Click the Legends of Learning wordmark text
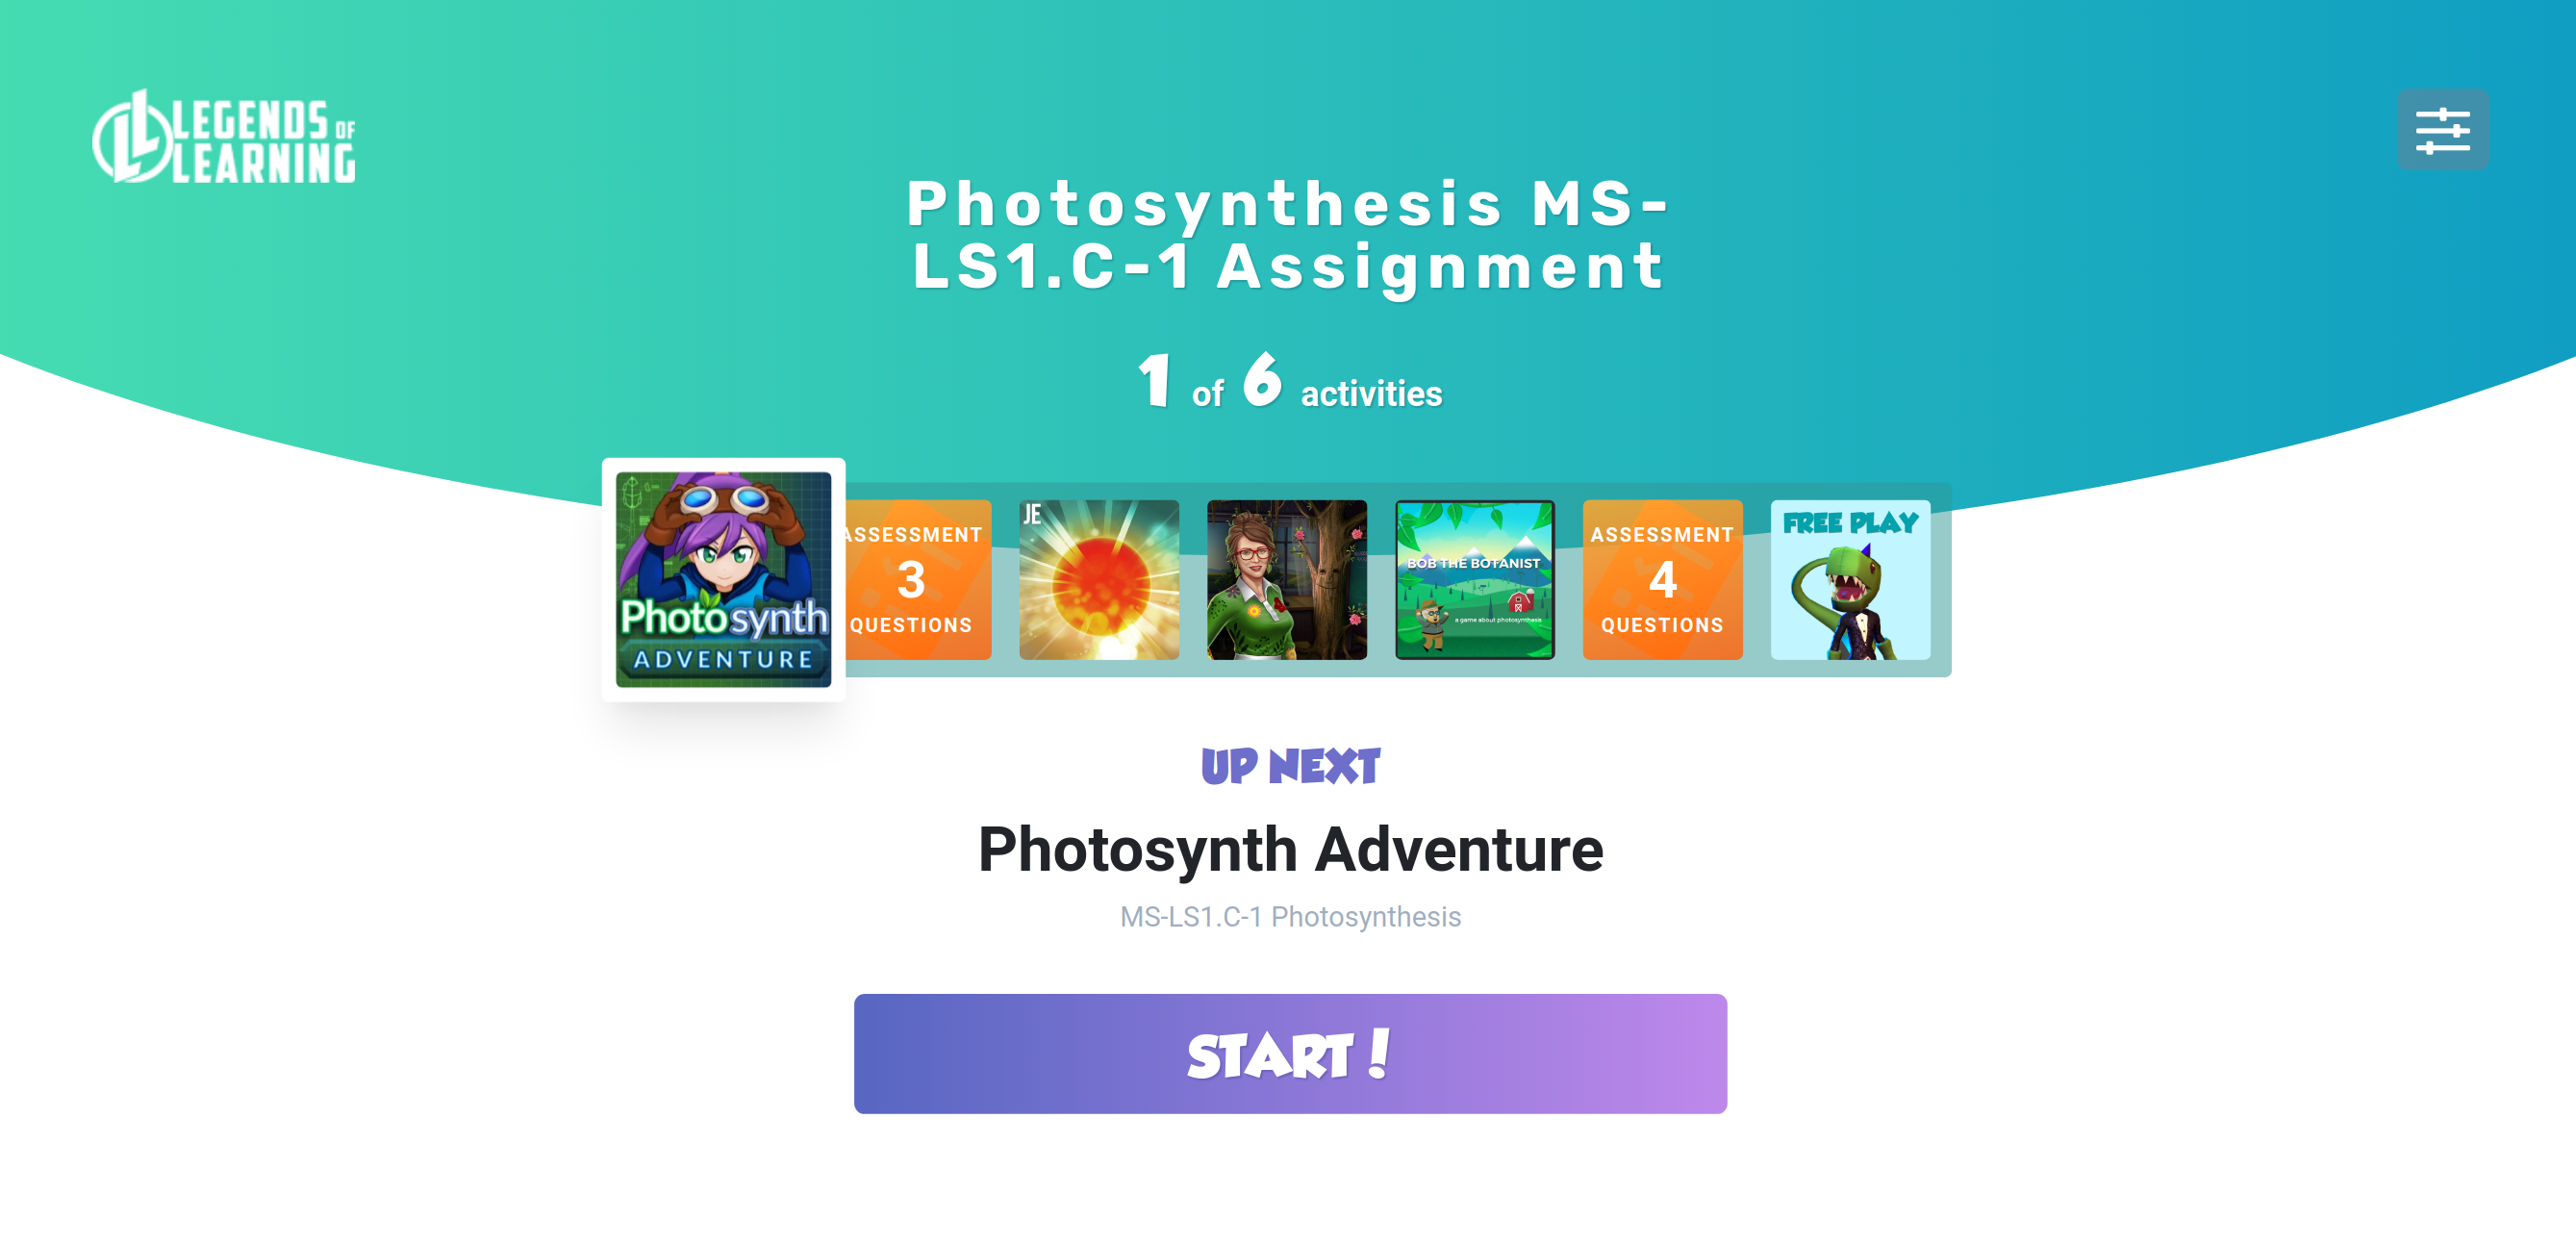 [x=264, y=141]
